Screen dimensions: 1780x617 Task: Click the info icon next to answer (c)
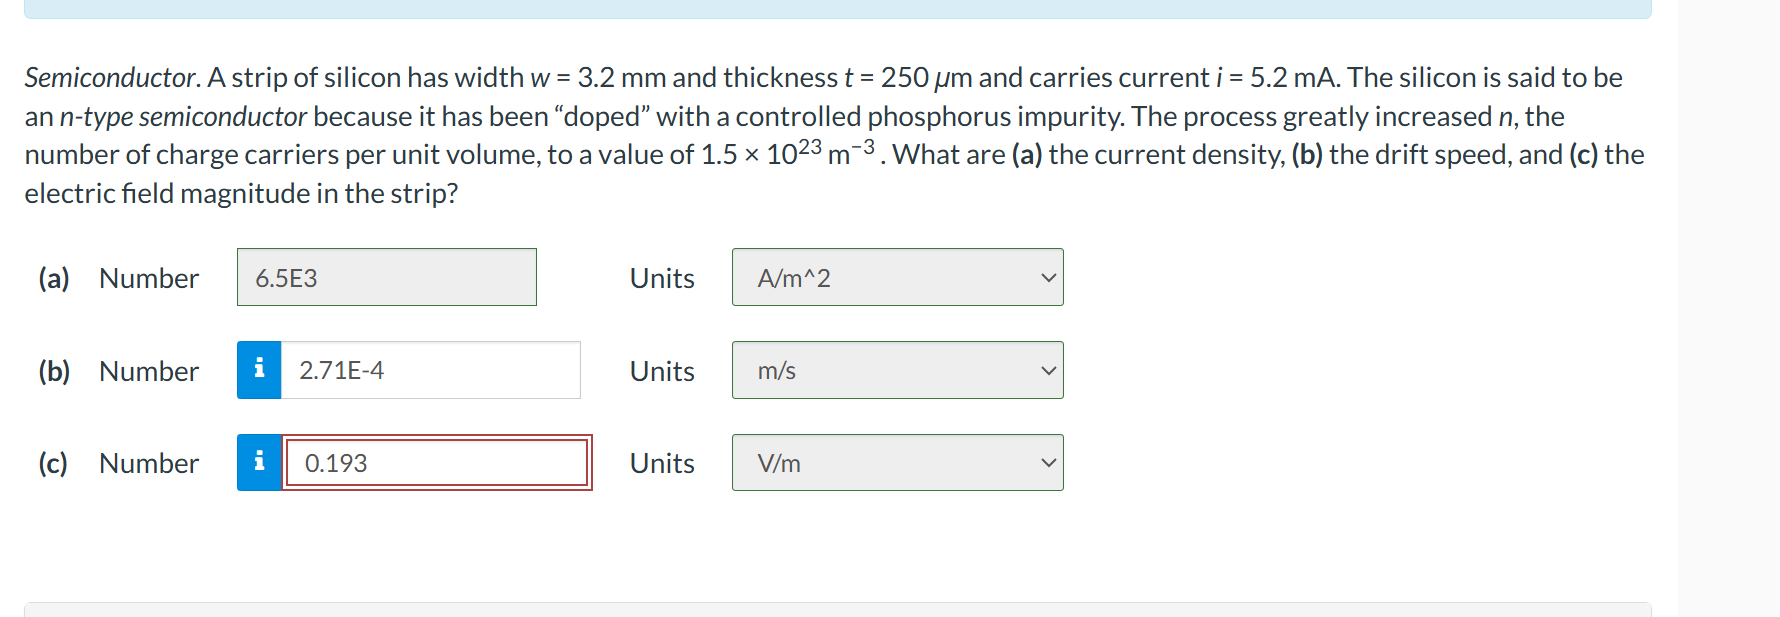click(x=259, y=462)
